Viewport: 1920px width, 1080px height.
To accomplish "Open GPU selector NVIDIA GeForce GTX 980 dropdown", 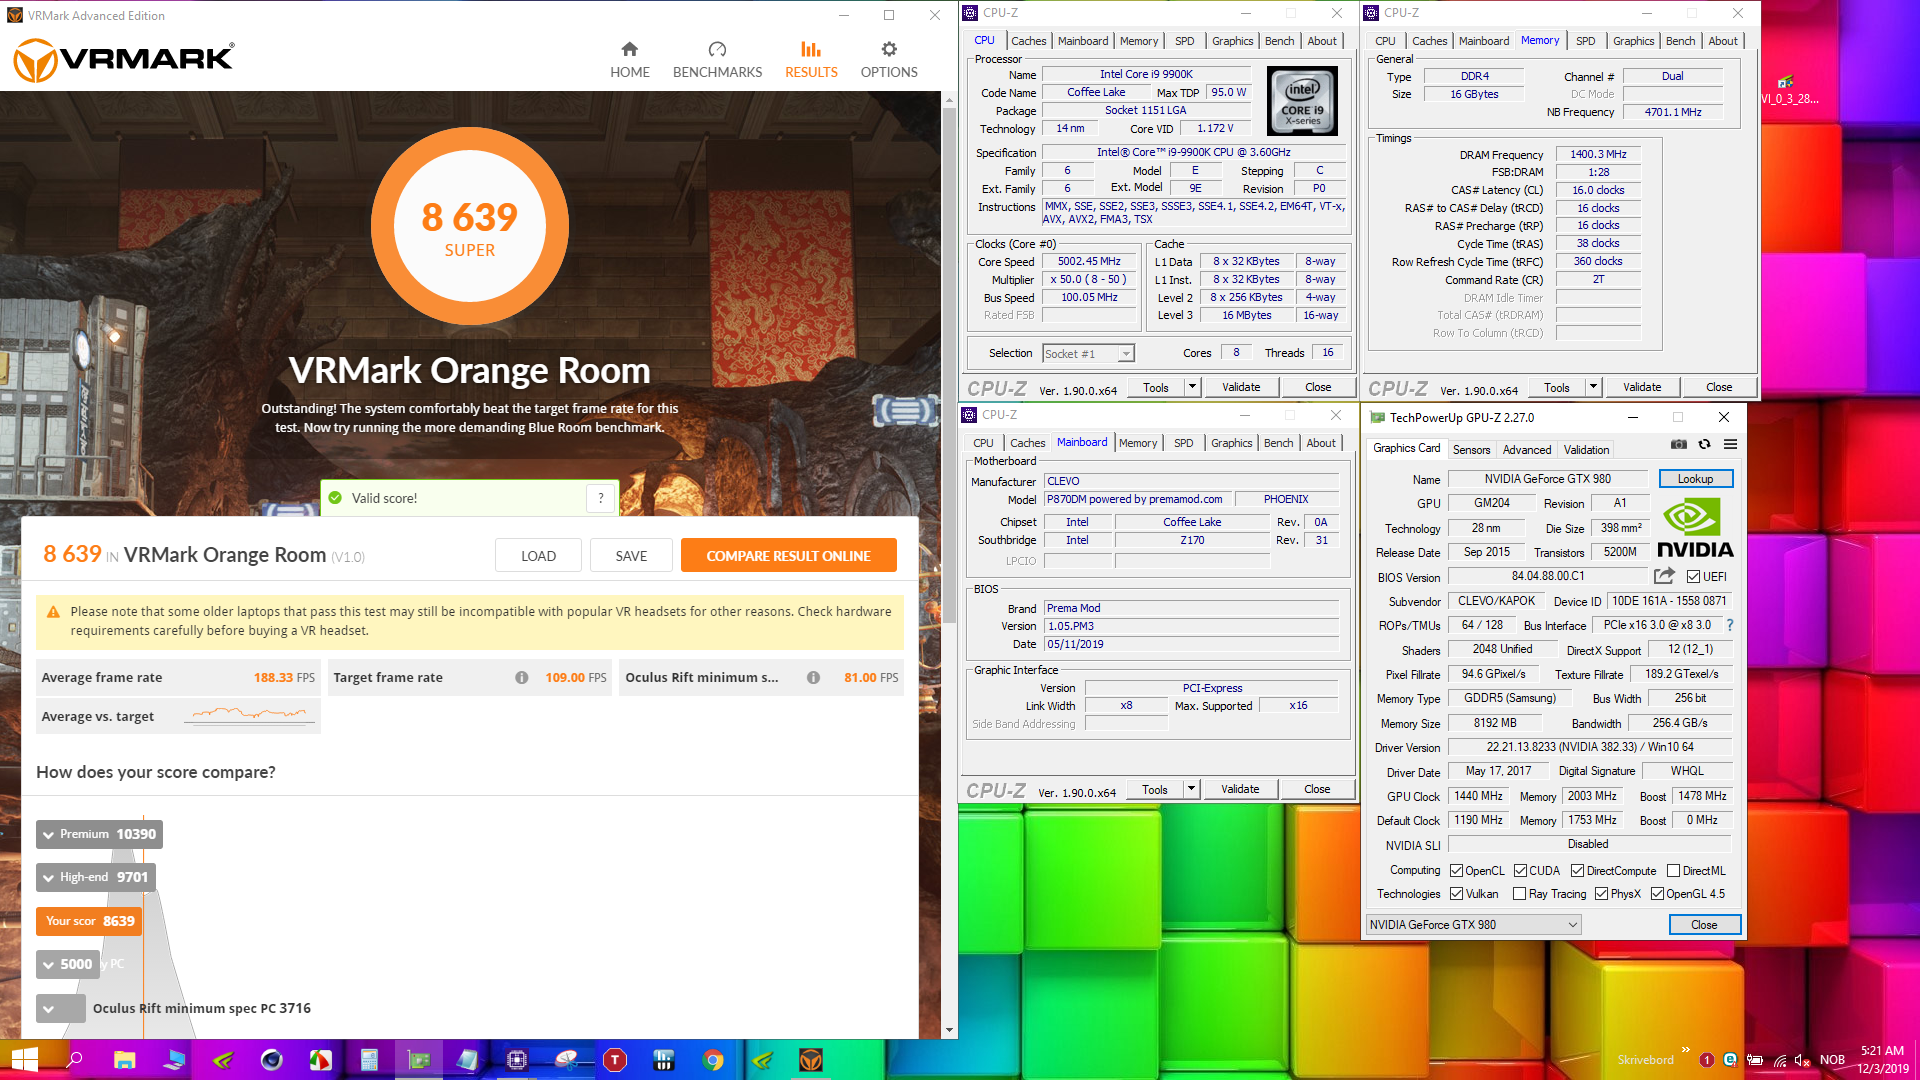I will pyautogui.click(x=1474, y=925).
